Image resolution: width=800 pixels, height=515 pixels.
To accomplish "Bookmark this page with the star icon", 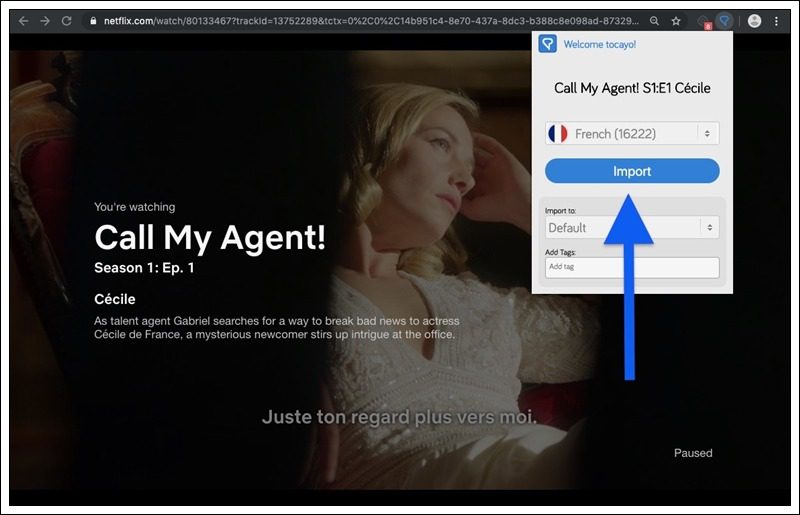I will (x=676, y=20).
